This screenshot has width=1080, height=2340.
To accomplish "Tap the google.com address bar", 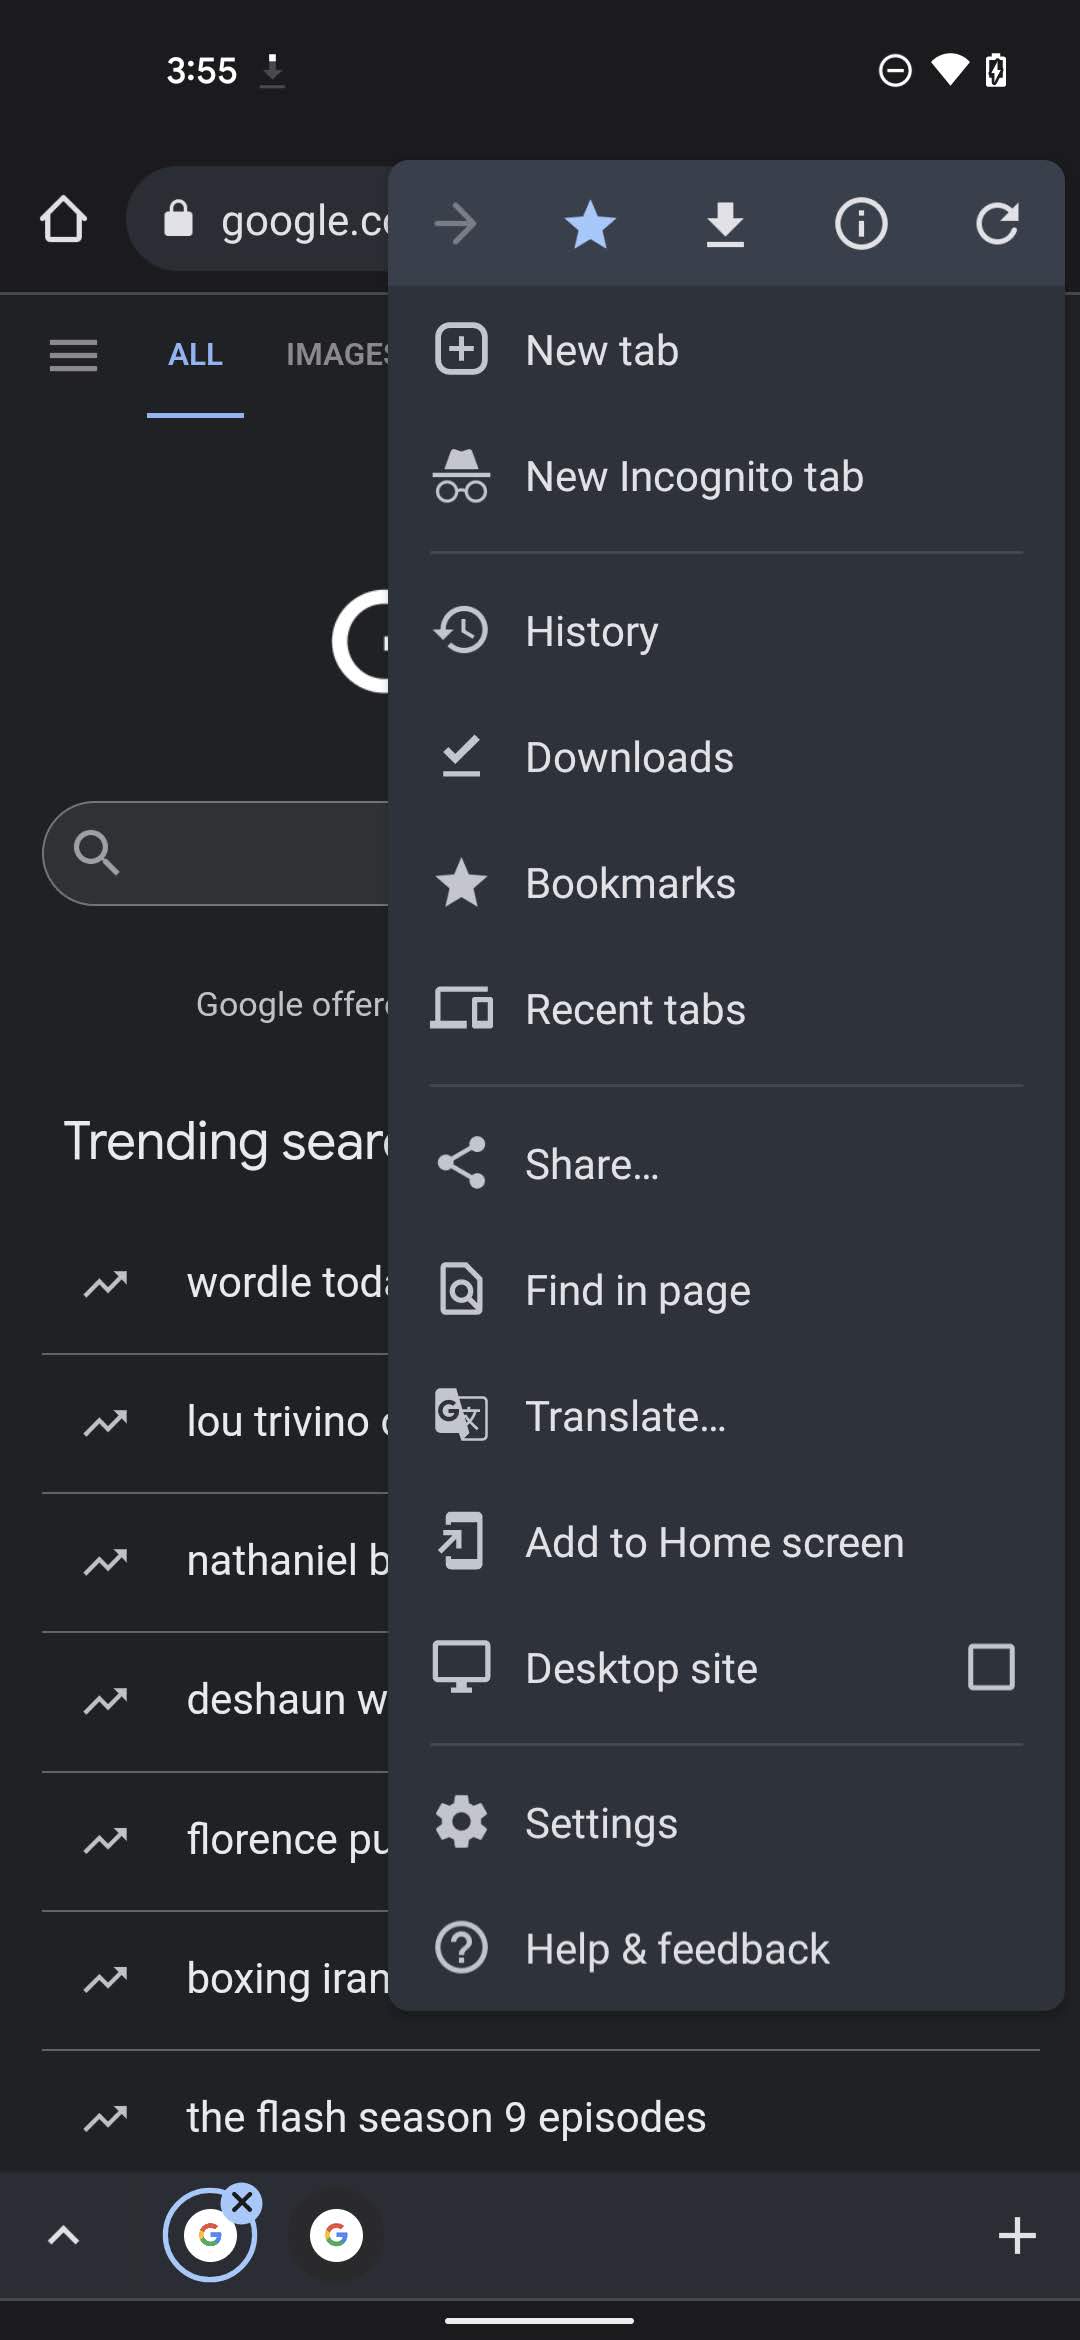I will pos(258,219).
